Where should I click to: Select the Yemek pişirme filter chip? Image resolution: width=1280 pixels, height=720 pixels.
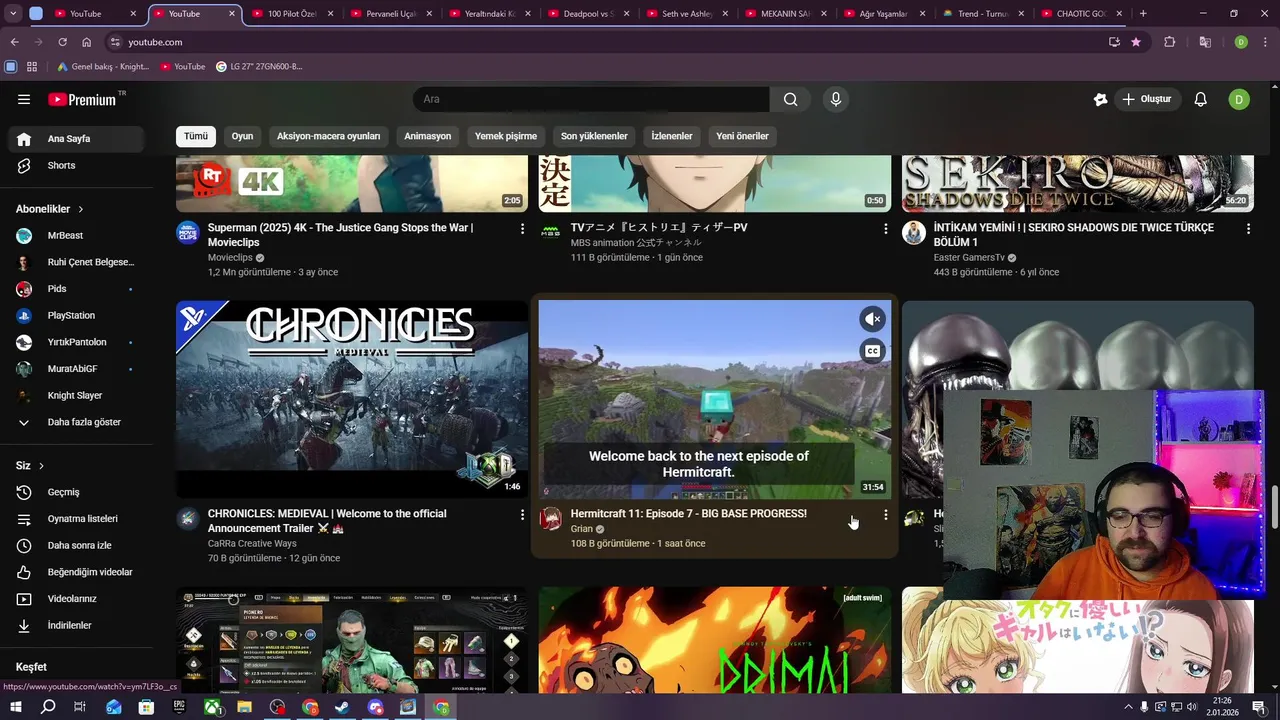[505, 136]
